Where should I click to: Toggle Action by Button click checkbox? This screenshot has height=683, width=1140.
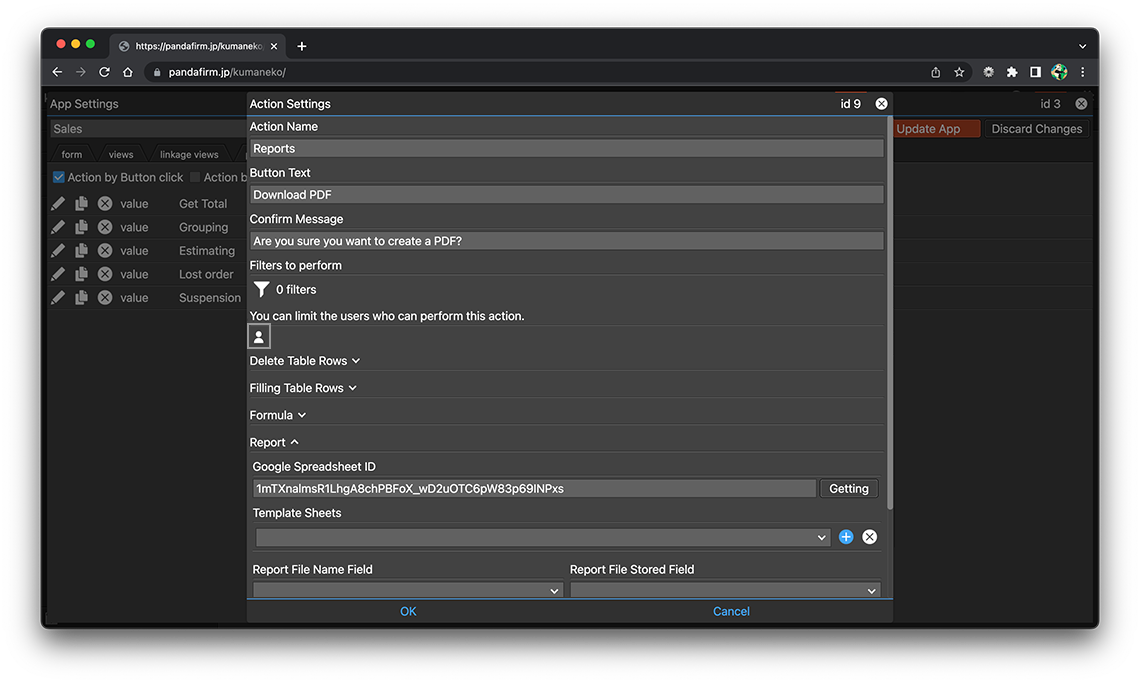tap(59, 177)
